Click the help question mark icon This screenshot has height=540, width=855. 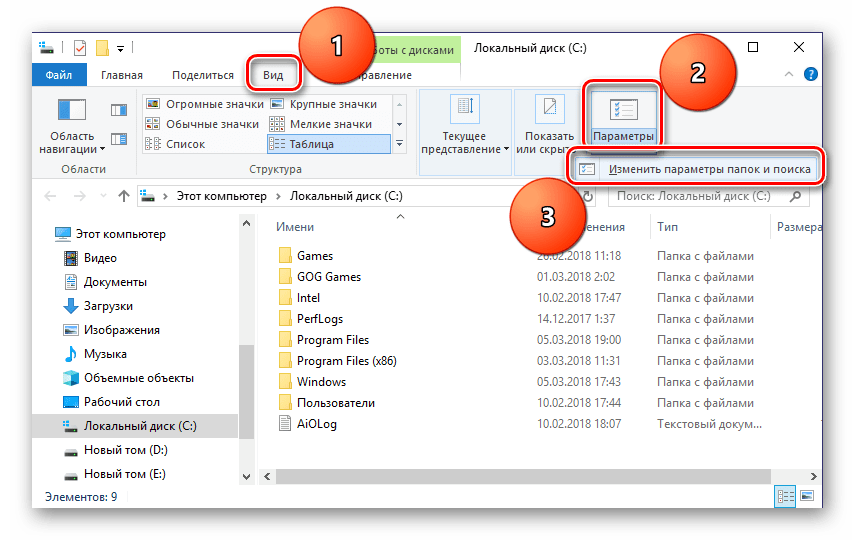pos(810,74)
